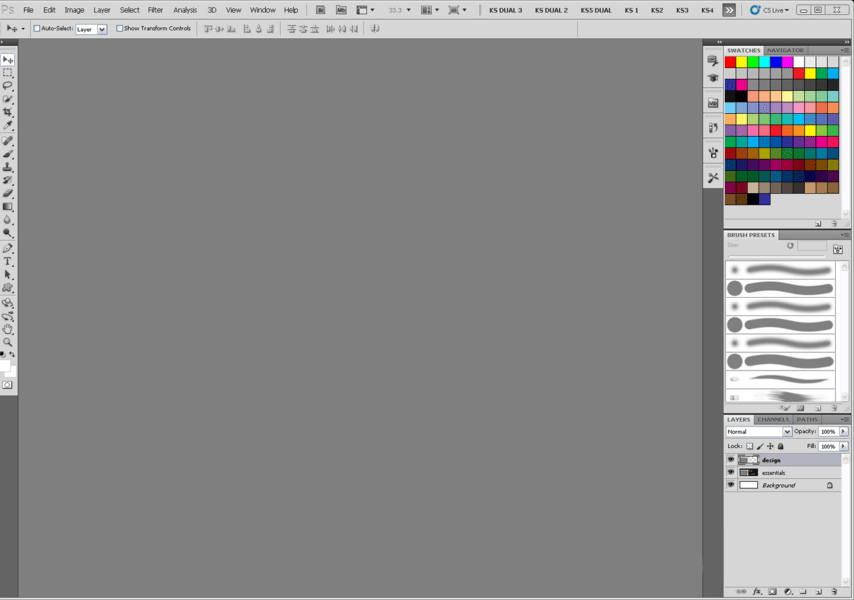
Task: Click the Add layer style icon
Action: [758, 591]
